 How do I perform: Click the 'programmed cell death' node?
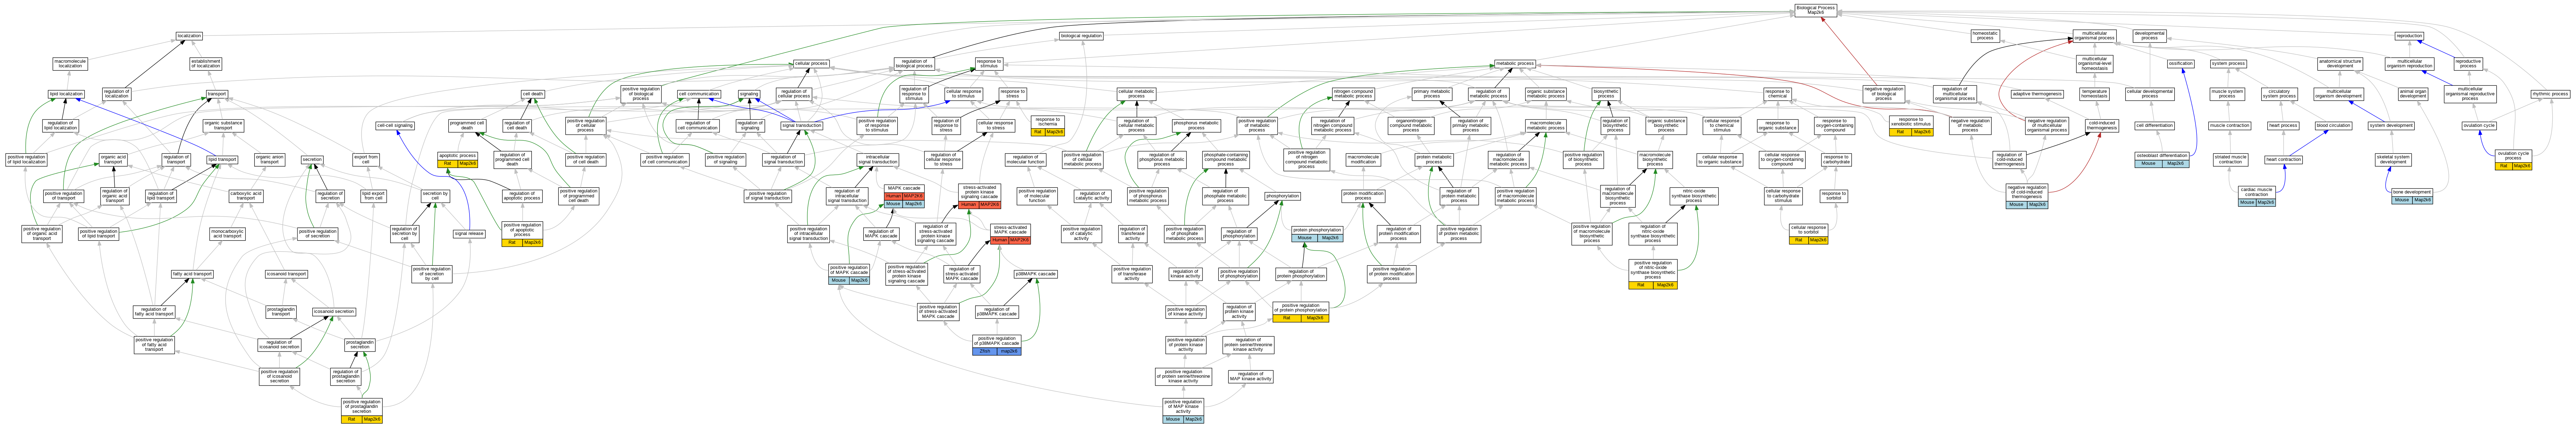click(x=467, y=126)
